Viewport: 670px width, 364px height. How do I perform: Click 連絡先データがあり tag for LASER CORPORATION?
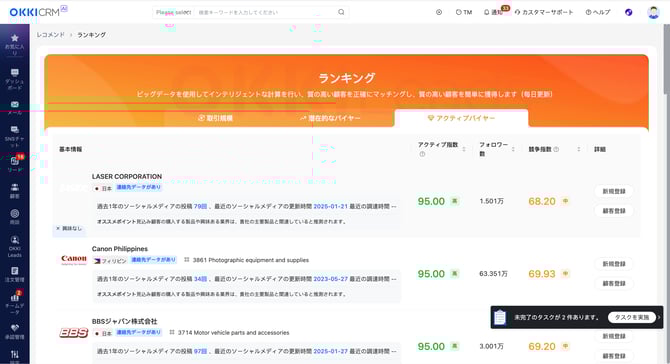pyautogui.click(x=138, y=188)
